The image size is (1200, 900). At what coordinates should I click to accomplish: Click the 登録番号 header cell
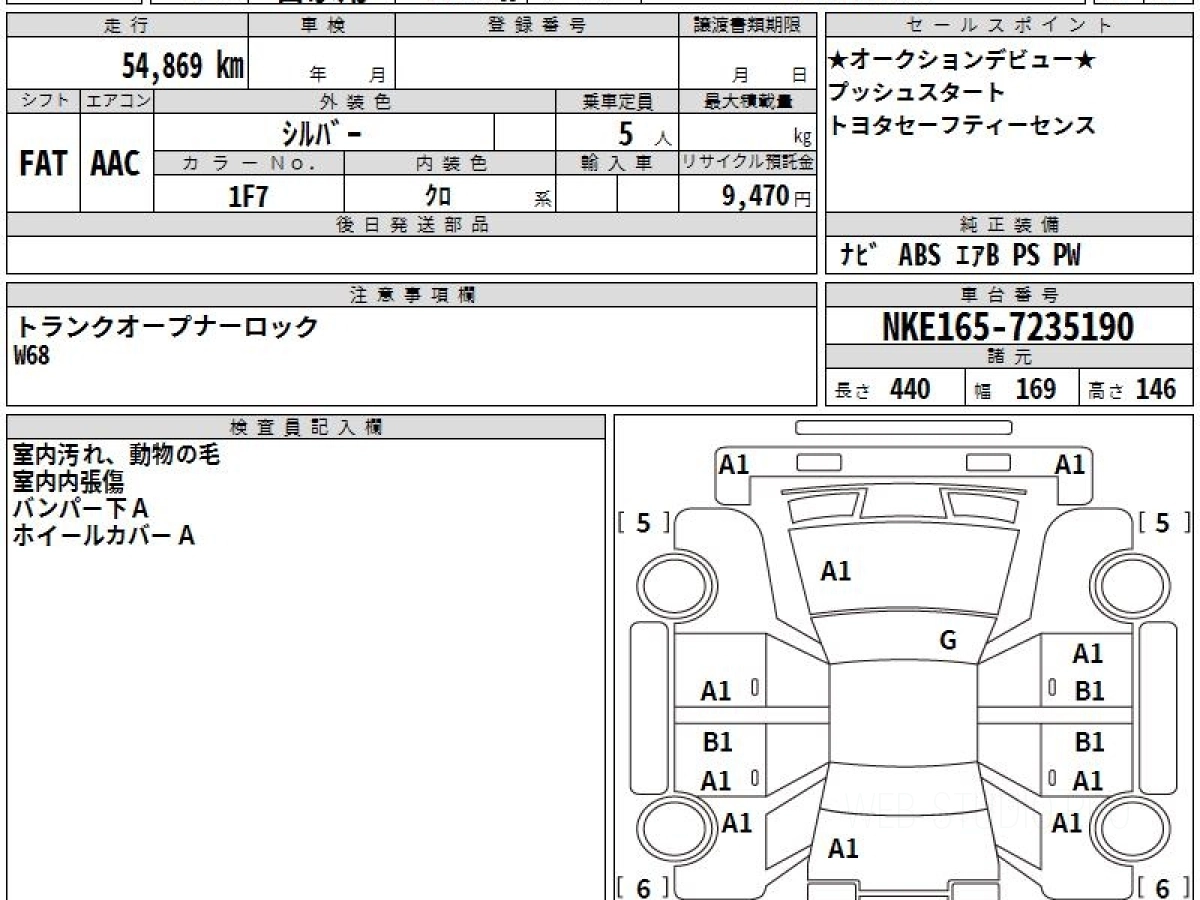tap(537, 26)
